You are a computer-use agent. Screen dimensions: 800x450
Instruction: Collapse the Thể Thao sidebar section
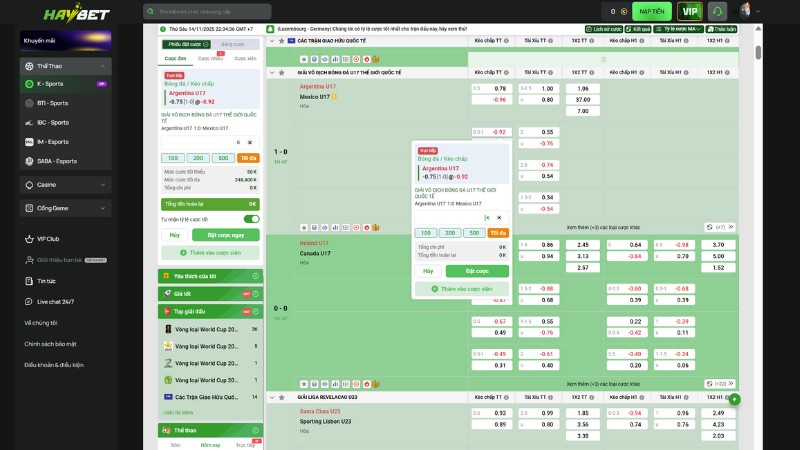(103, 66)
